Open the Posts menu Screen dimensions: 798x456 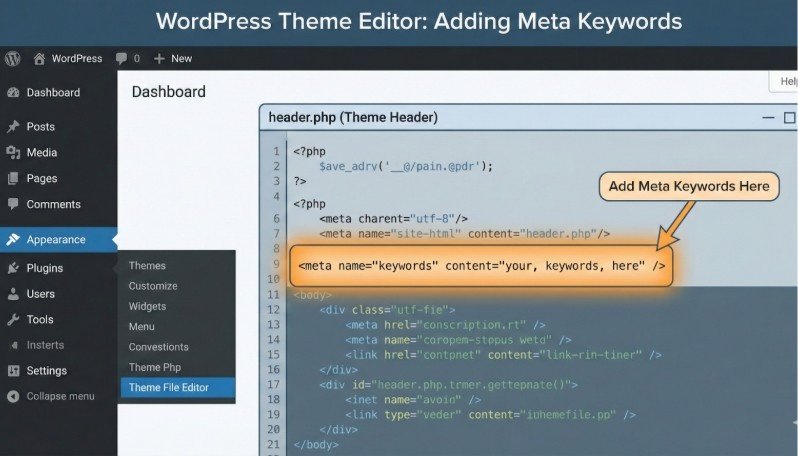(41, 127)
